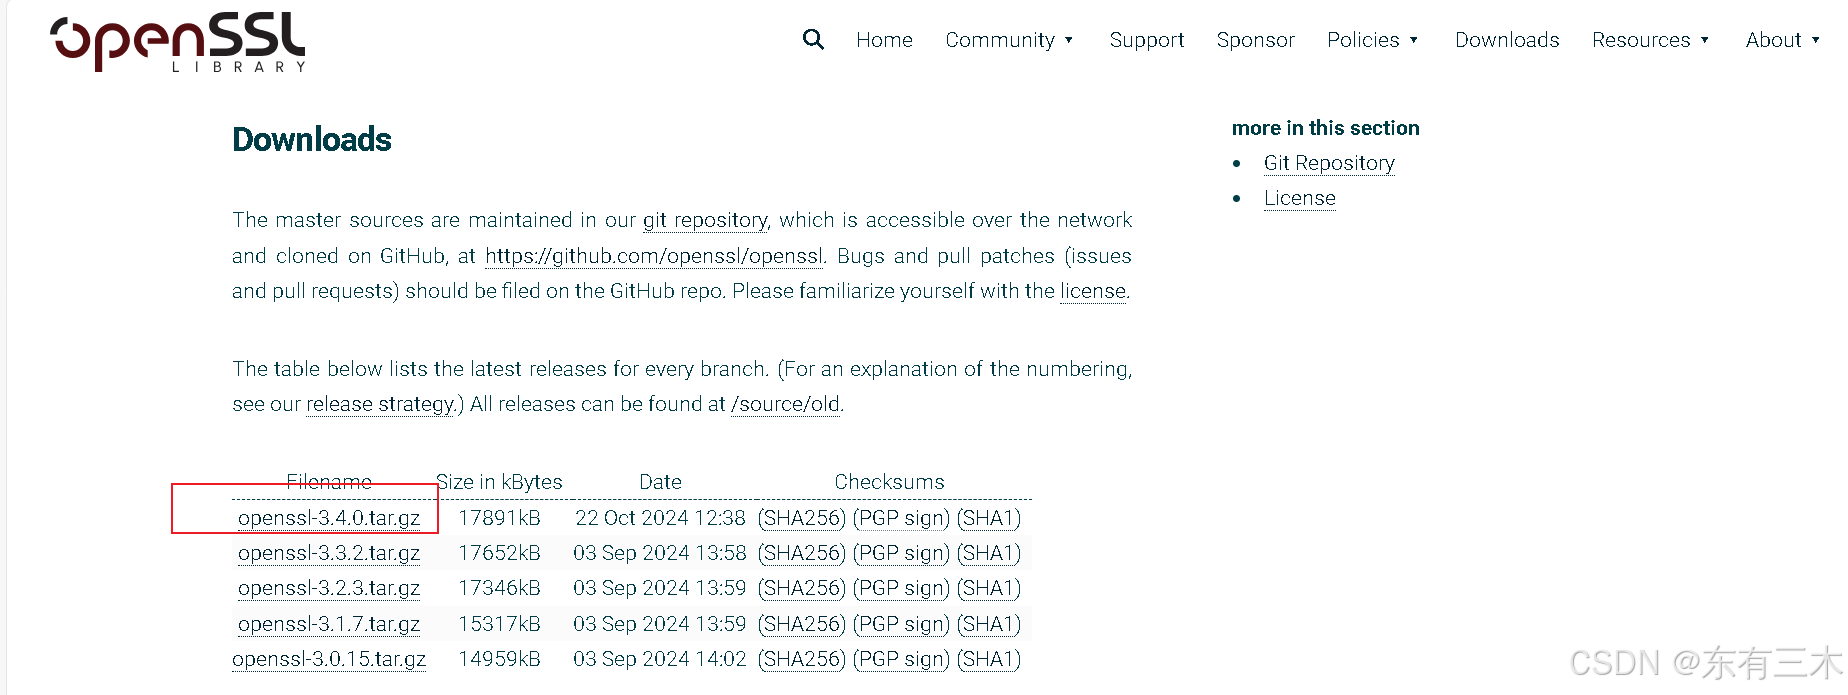1848x695 pixels.
Task: Select the 14959kB size cell
Action: point(499,659)
